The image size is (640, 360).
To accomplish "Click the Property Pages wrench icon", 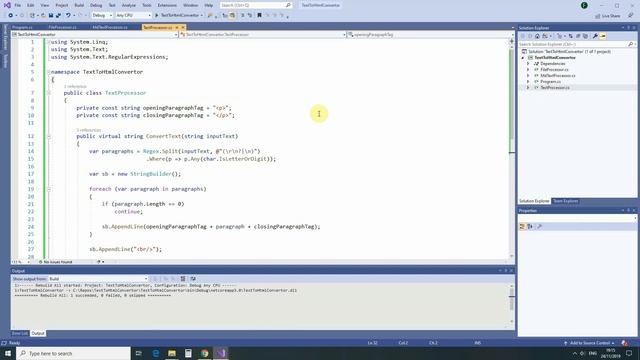I will pos(539,227).
